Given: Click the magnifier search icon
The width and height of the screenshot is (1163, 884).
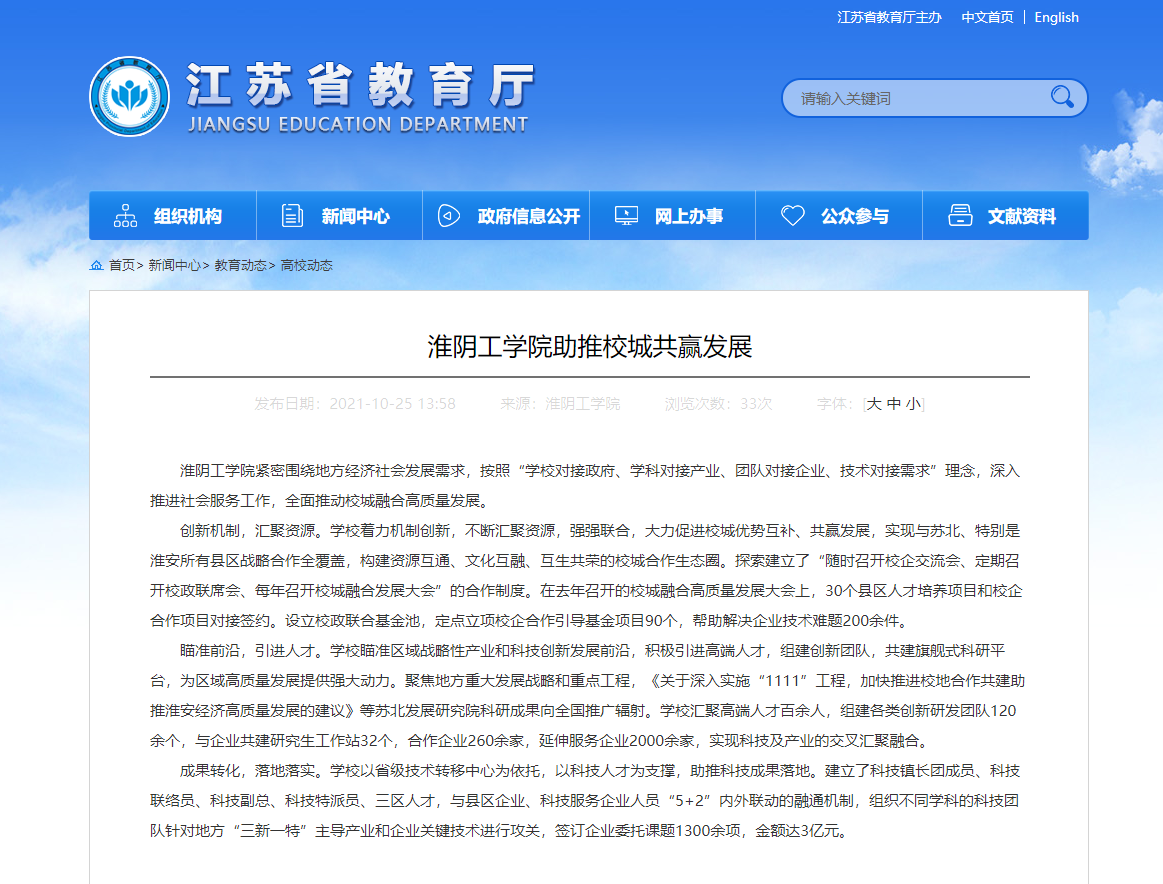Looking at the screenshot, I should (1061, 97).
